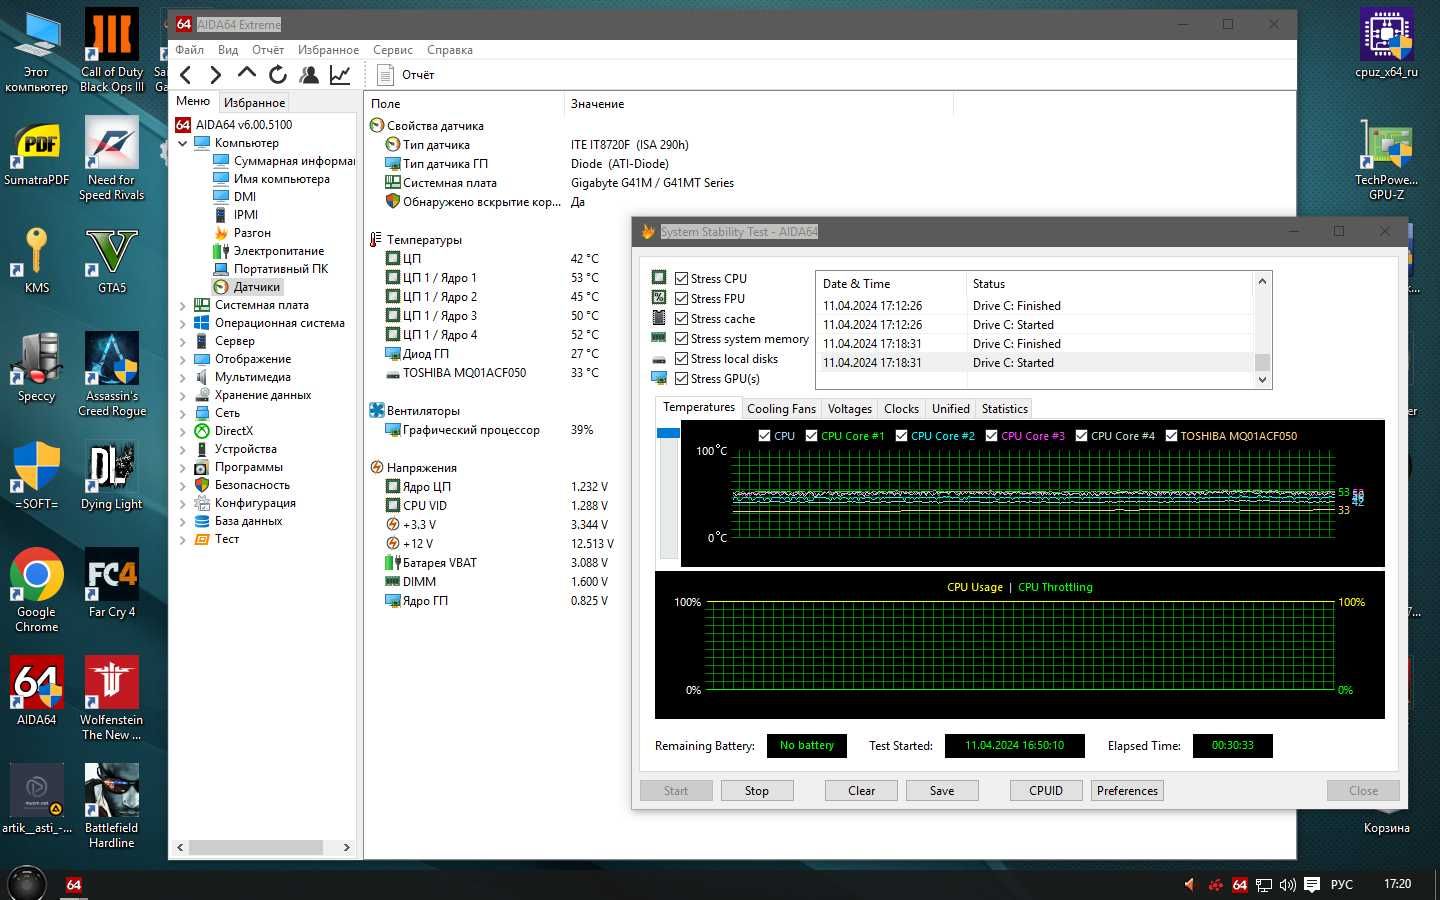Image resolution: width=1440 pixels, height=900 pixels.
Task: Open the Google Chrome desktop icon
Action: click(37, 590)
